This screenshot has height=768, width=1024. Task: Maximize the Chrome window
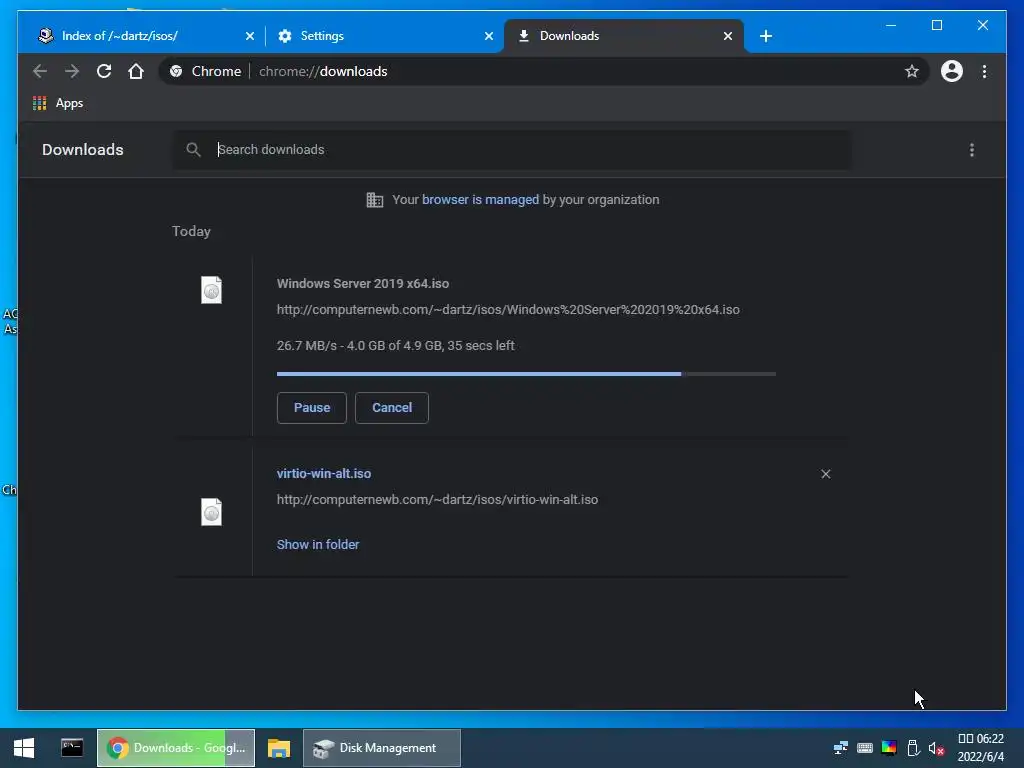tap(936, 25)
